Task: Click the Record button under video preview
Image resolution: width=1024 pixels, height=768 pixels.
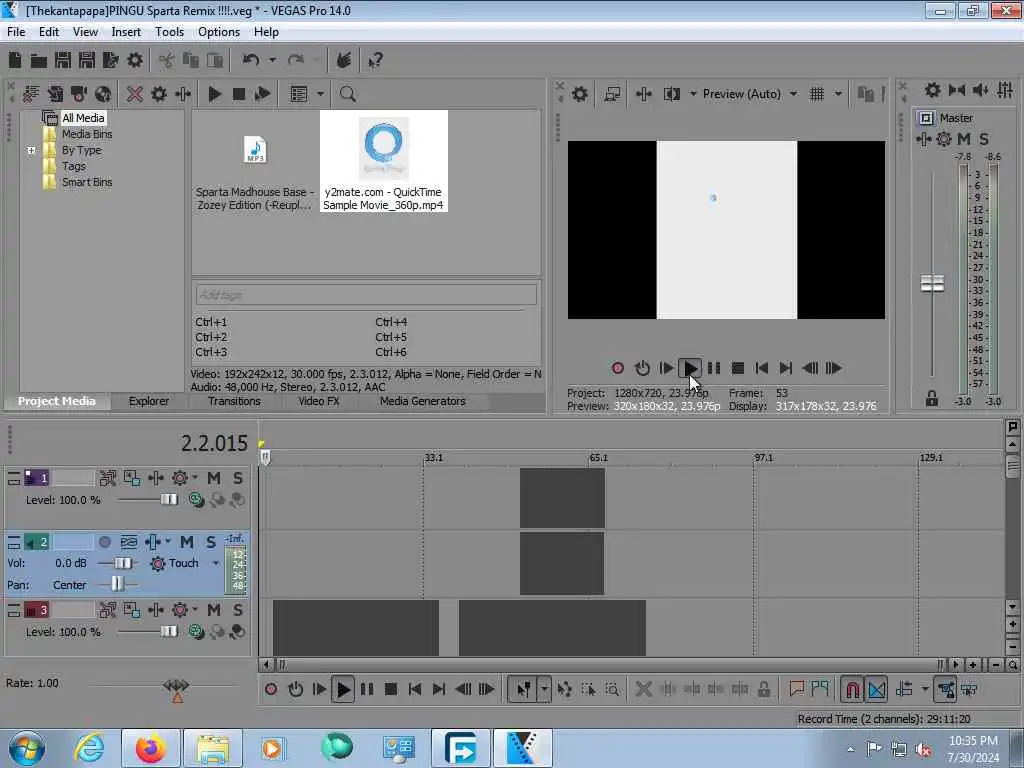Action: (618, 368)
